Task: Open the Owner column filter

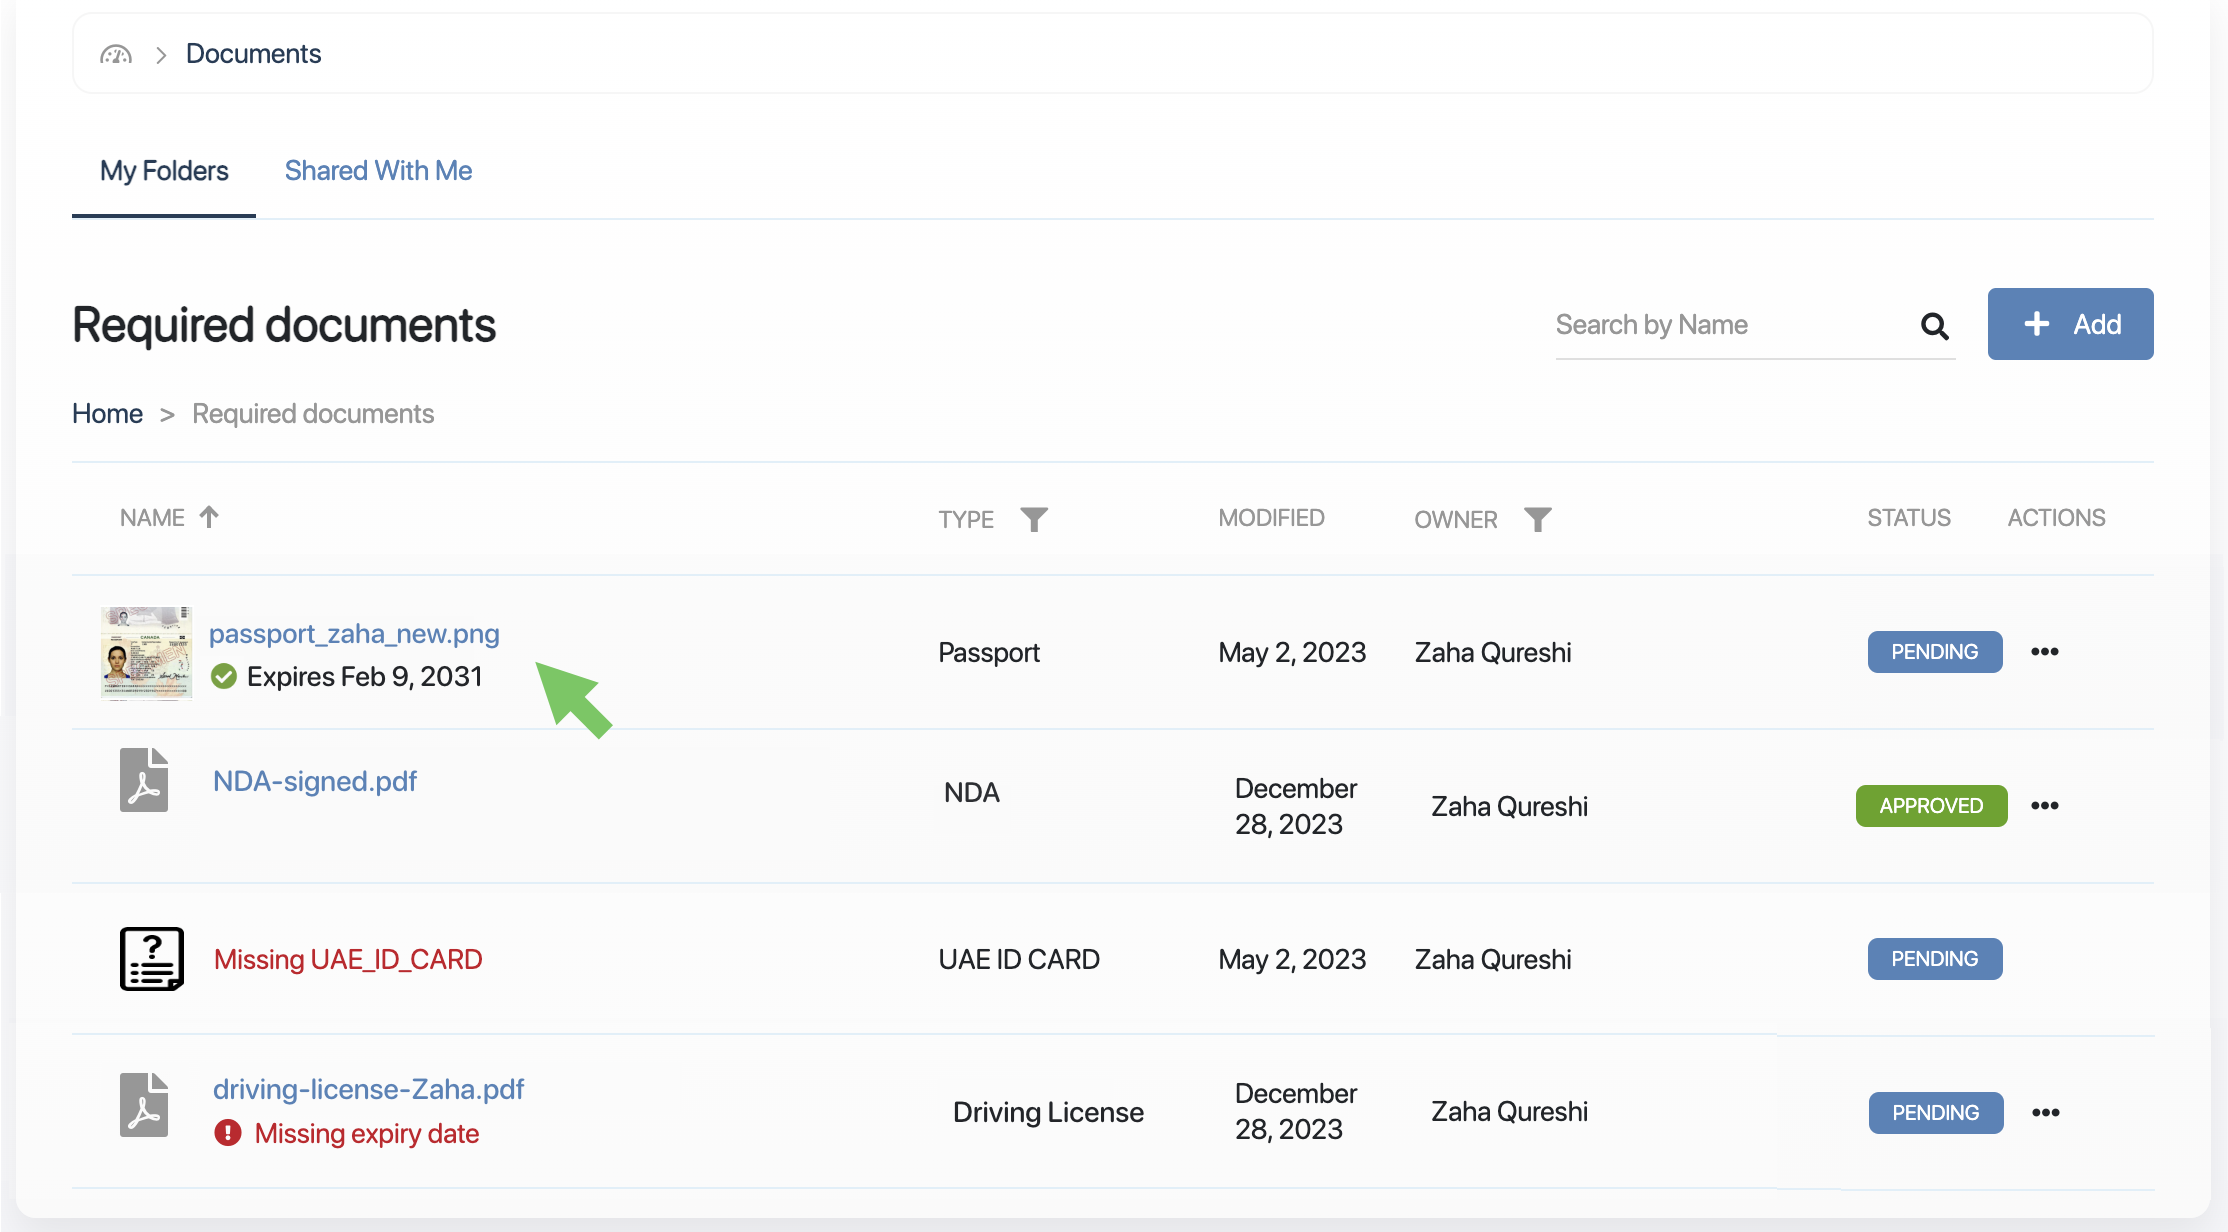Action: click(x=1537, y=519)
